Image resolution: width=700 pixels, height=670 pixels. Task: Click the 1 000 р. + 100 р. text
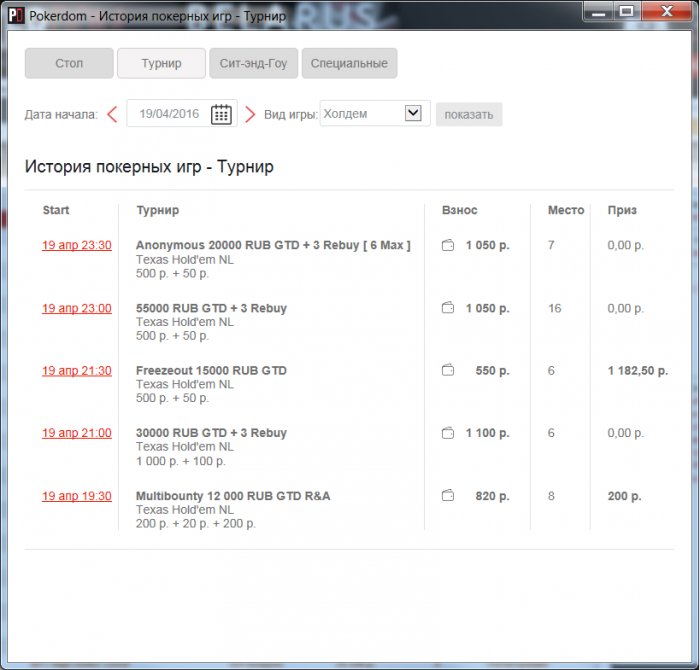pos(181,461)
